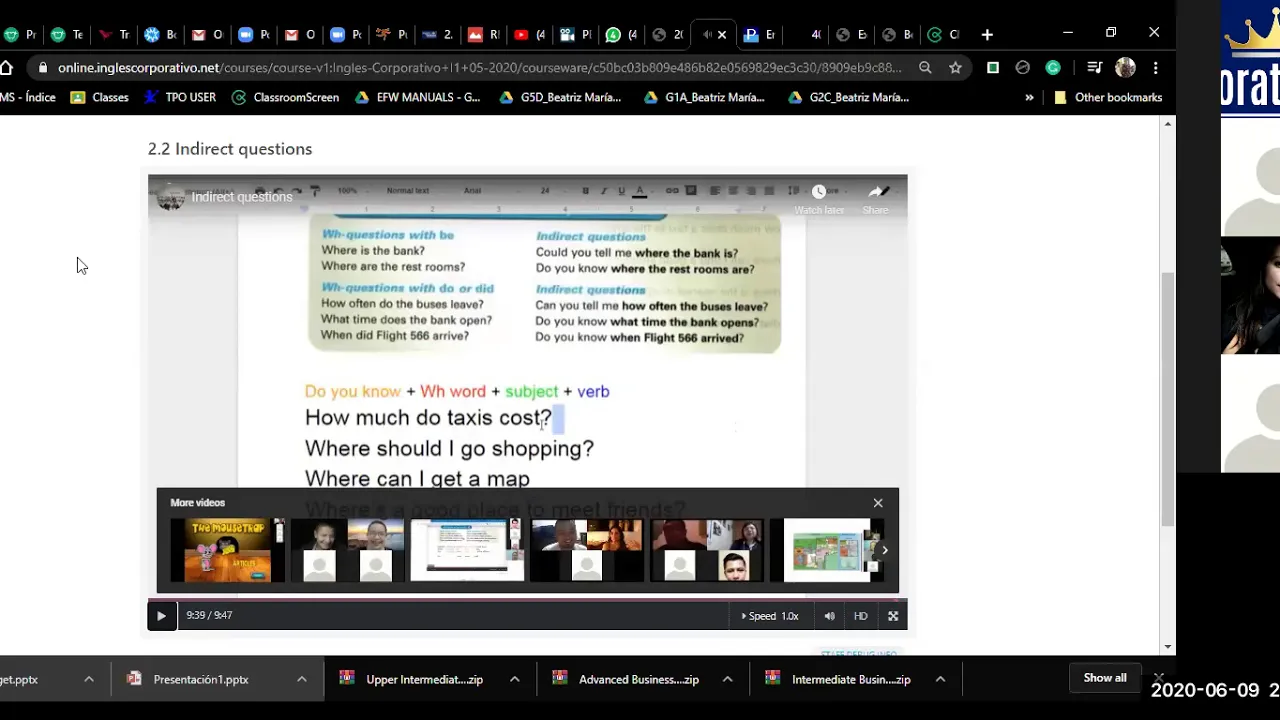Click the channel avatar beside video title
This screenshot has width=1280, height=720.
171,197
